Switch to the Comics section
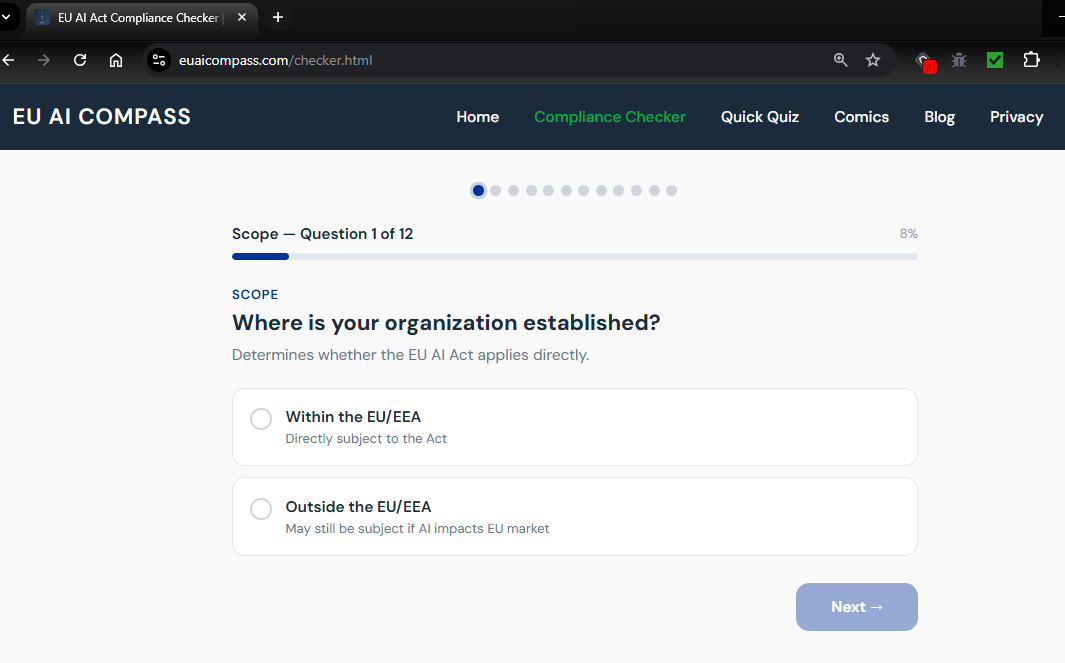The image size is (1065, 663). click(x=861, y=117)
